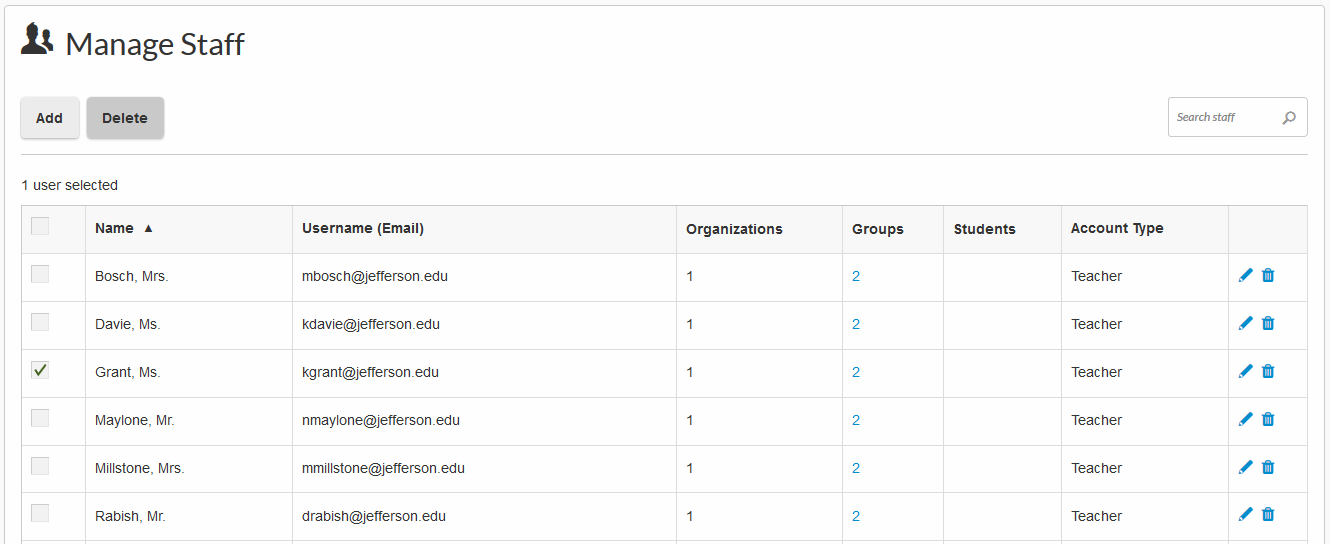
Task: Edit Mr. Maylone via pencil icon
Action: 1245,419
